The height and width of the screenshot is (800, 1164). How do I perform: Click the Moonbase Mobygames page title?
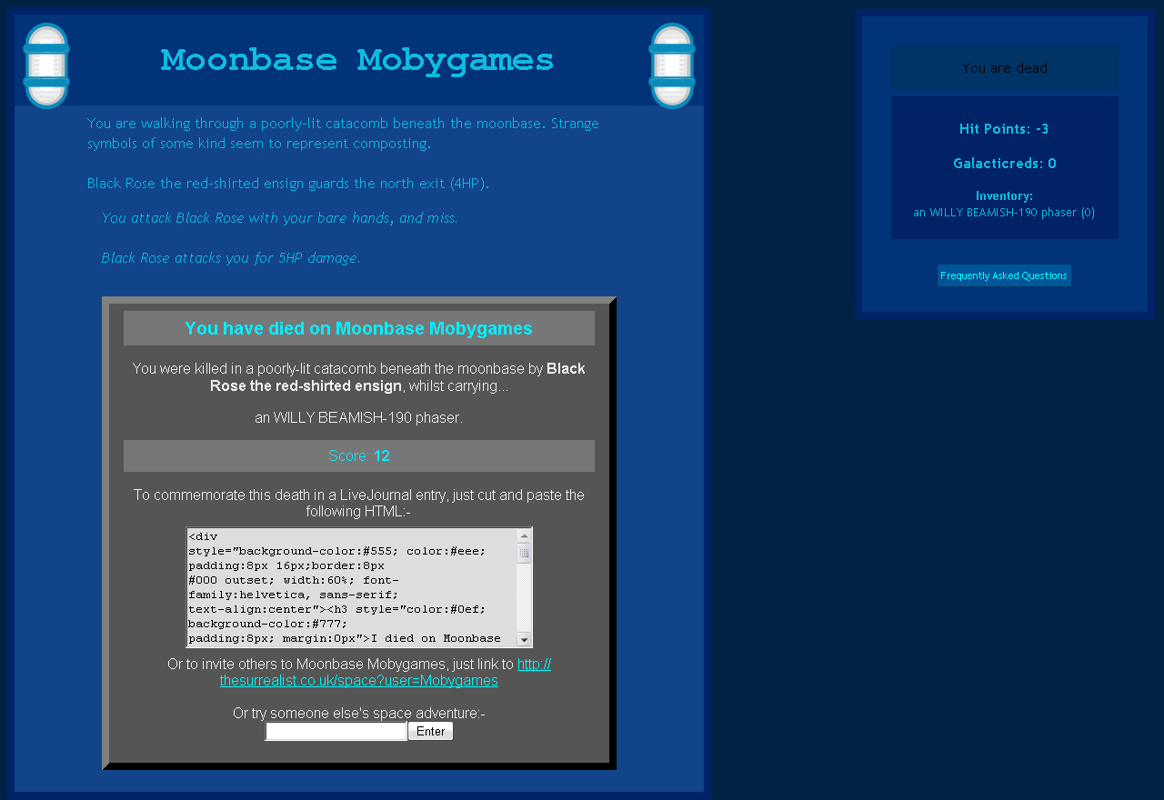click(357, 60)
